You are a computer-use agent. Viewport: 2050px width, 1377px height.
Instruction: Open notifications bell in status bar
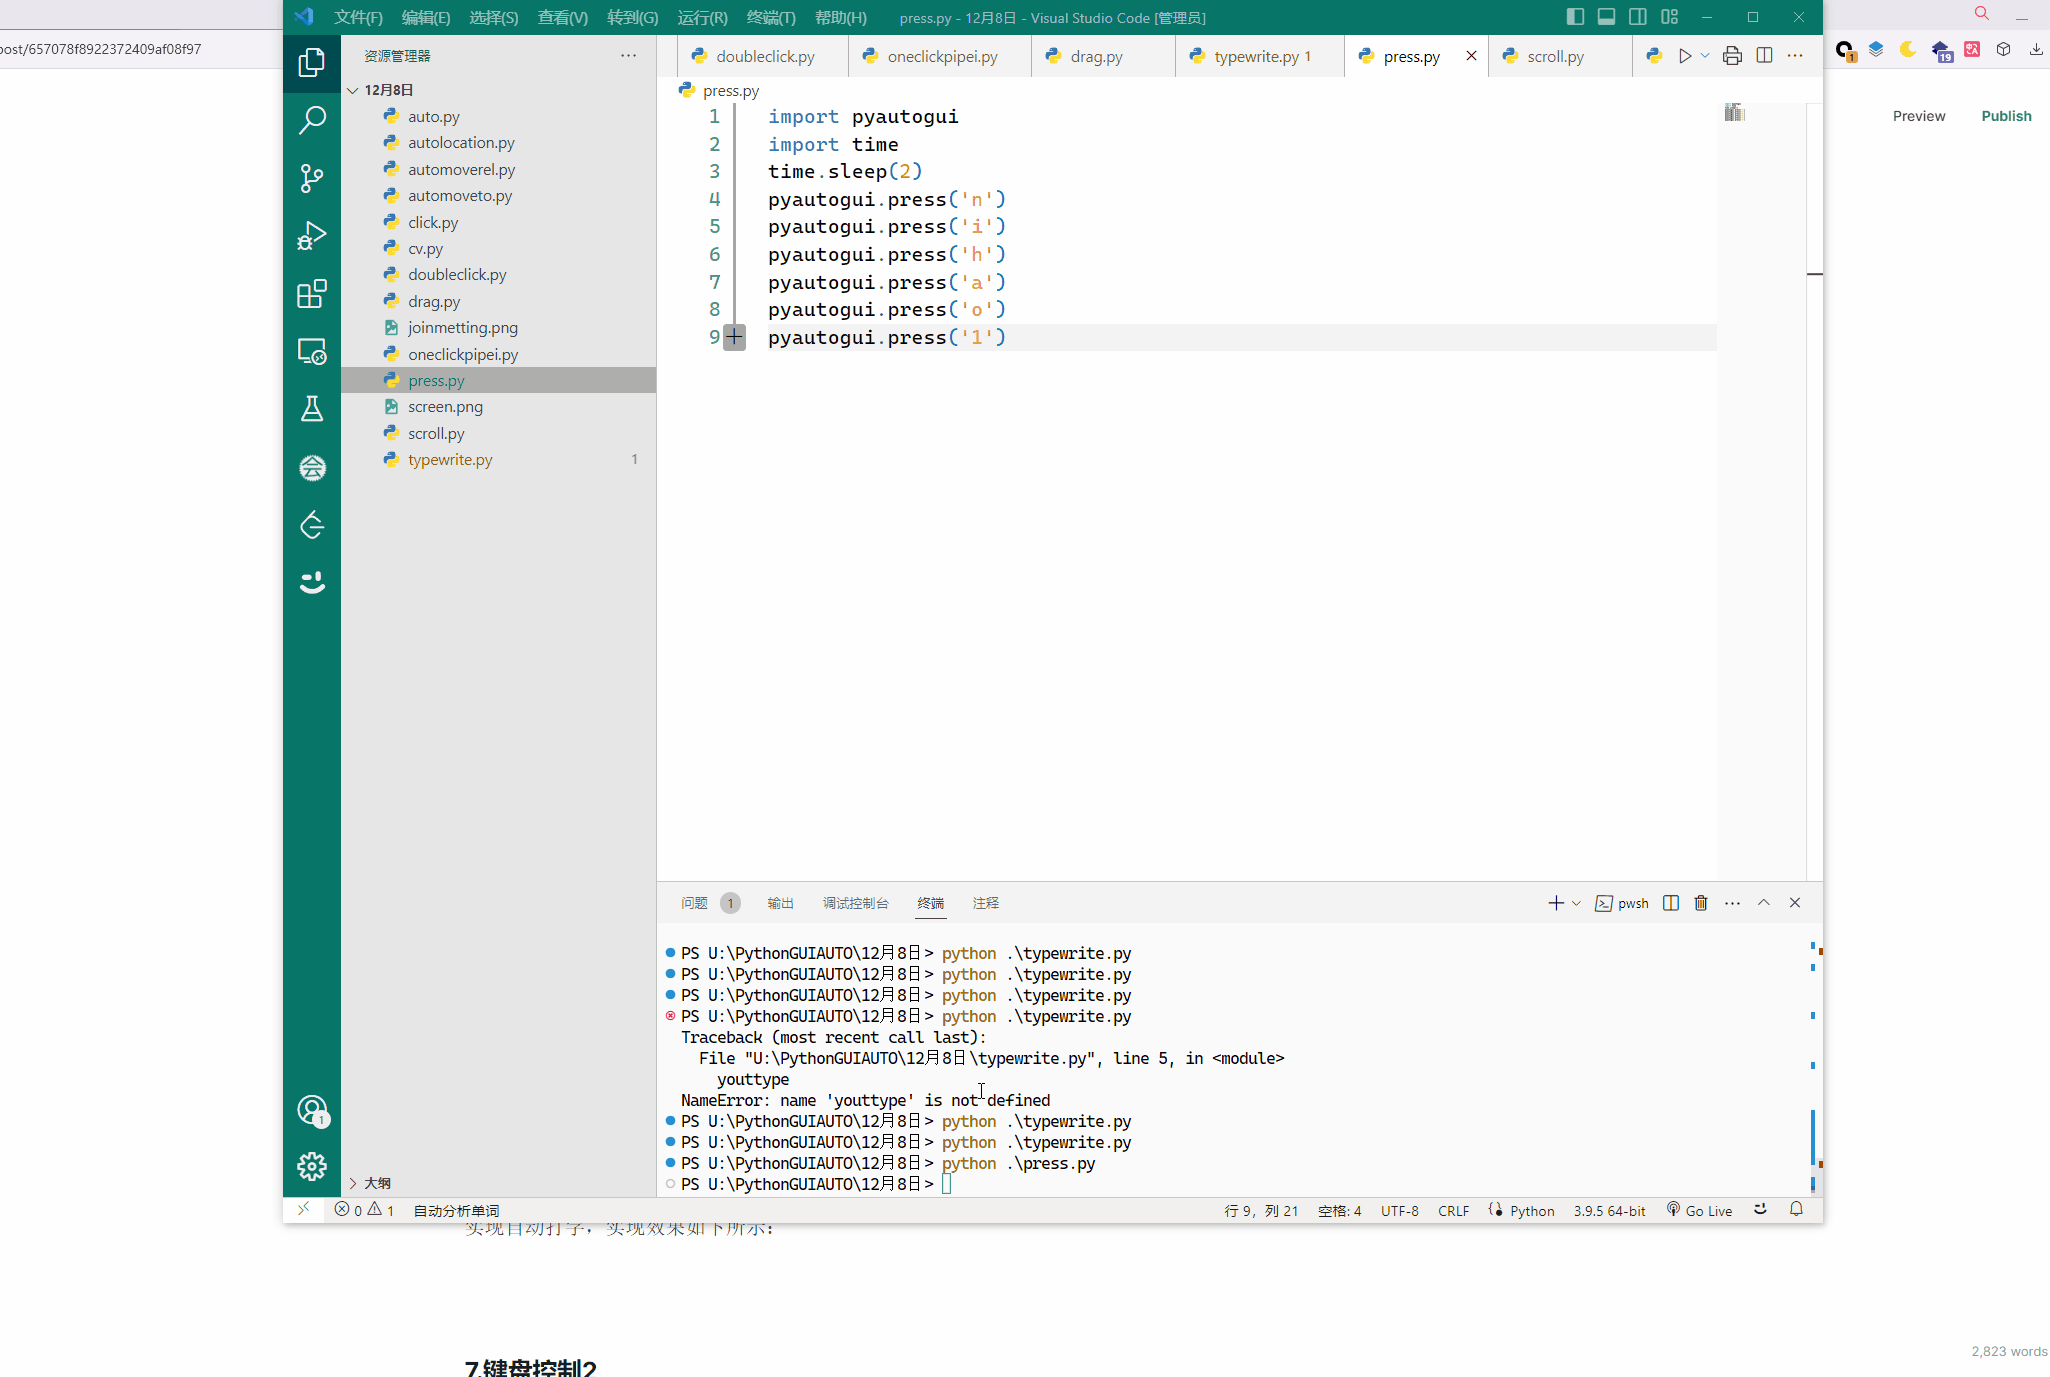click(x=1796, y=1210)
